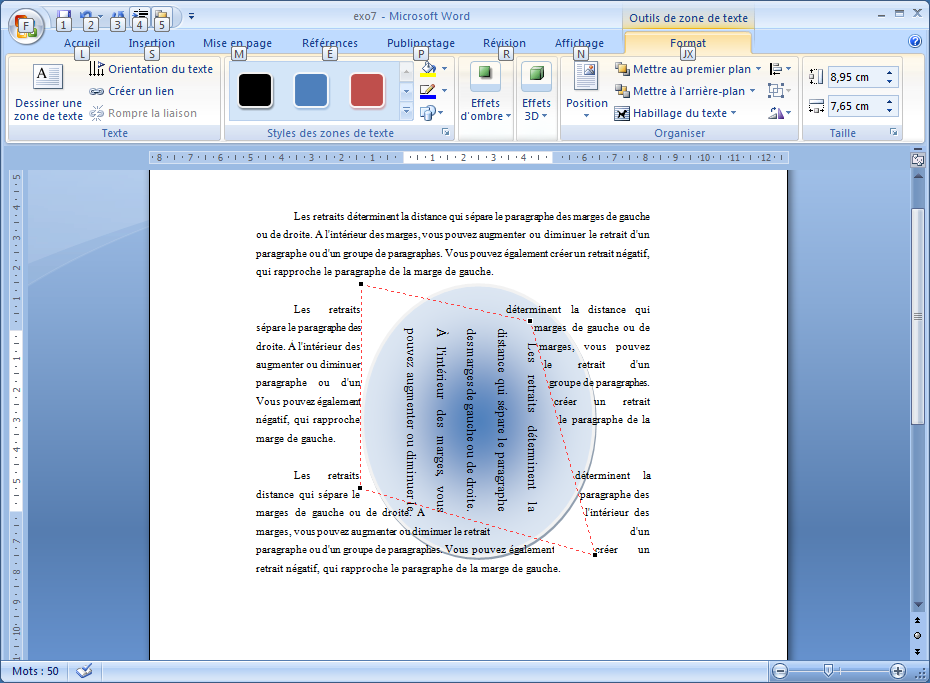This screenshot has height=683, width=930.
Task: Click the shape outline pen icon
Action: click(x=428, y=91)
